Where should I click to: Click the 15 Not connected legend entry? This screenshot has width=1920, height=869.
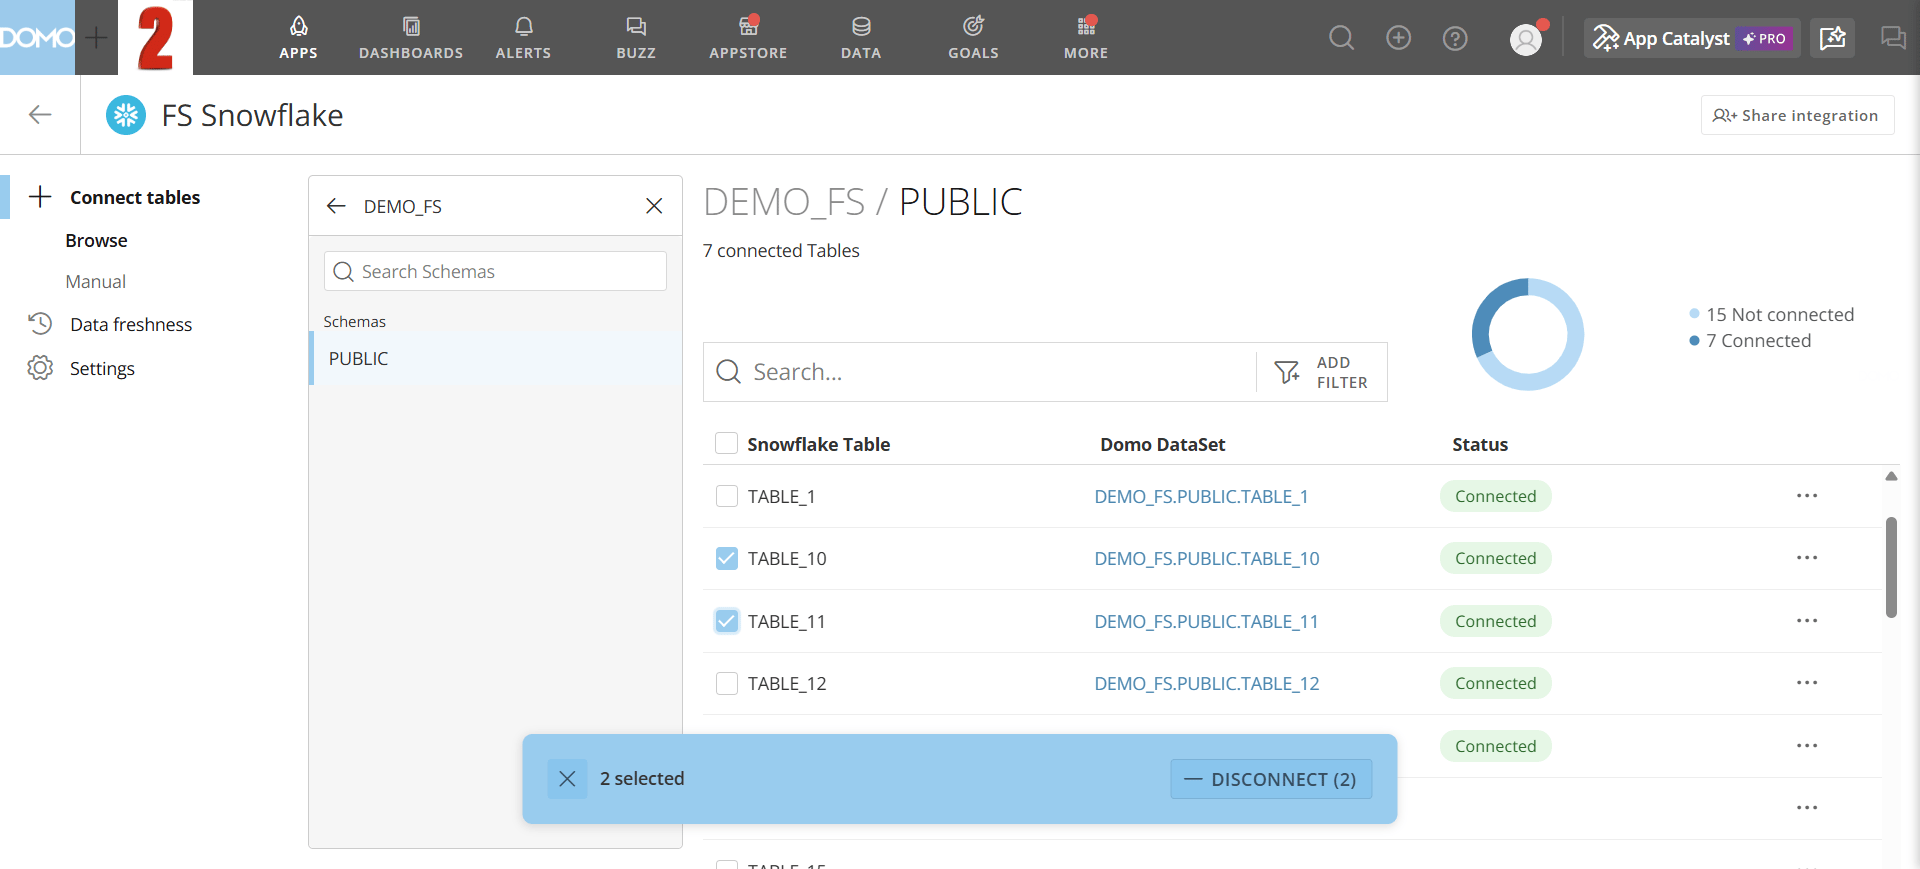point(1772,314)
